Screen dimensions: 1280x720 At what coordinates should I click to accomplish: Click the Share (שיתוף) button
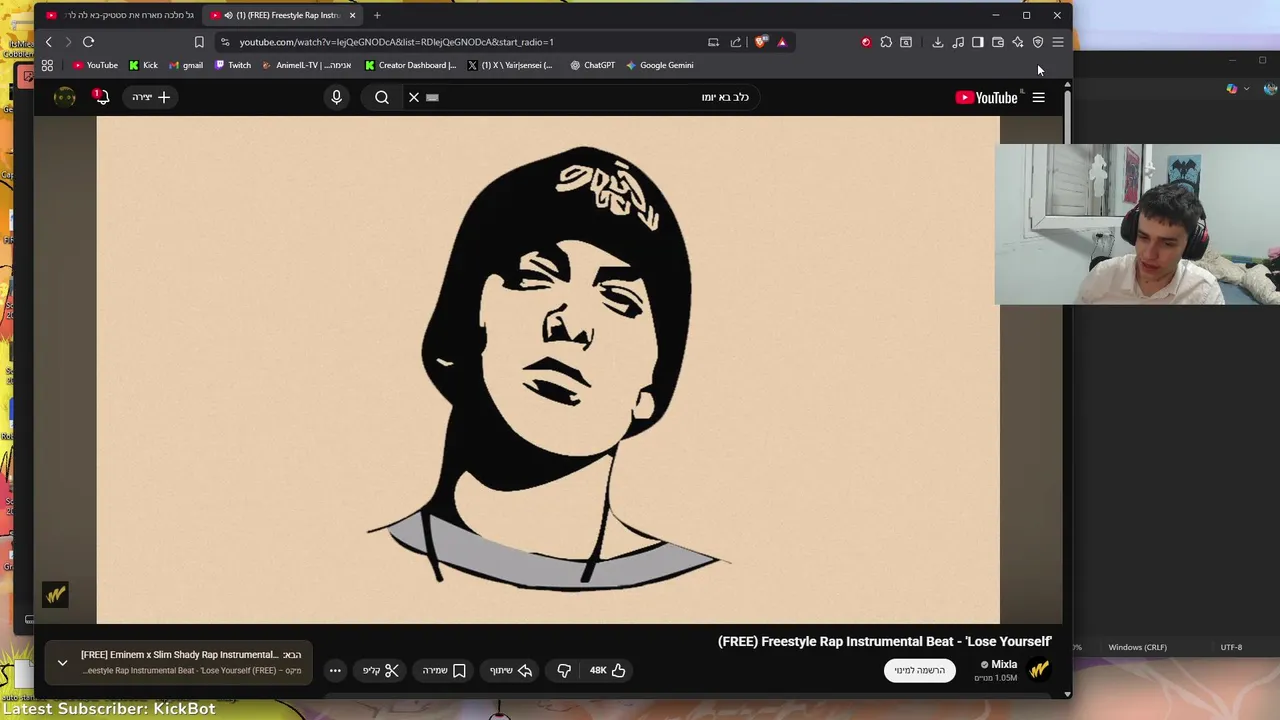pos(510,670)
